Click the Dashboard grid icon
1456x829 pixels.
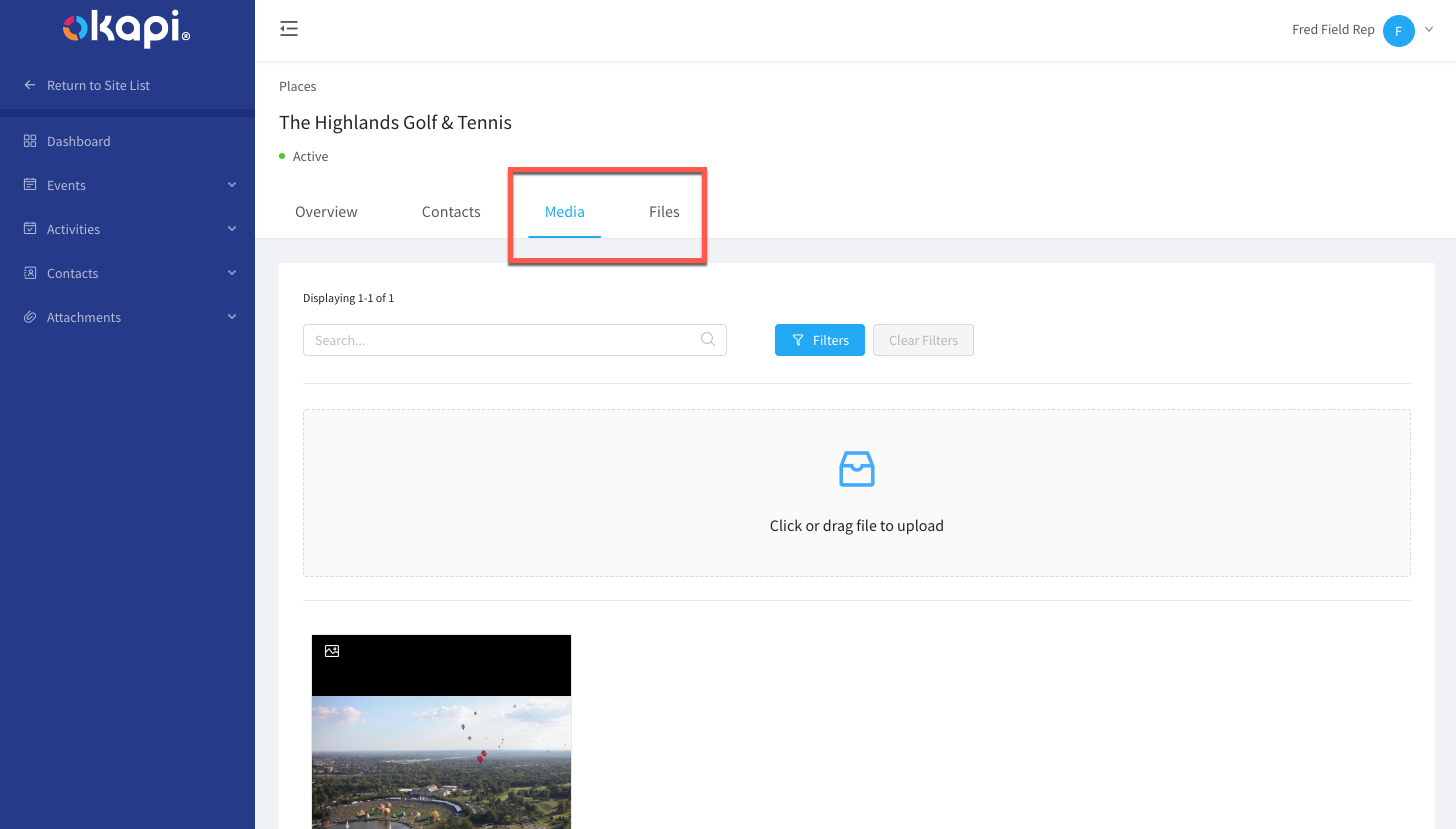point(30,141)
